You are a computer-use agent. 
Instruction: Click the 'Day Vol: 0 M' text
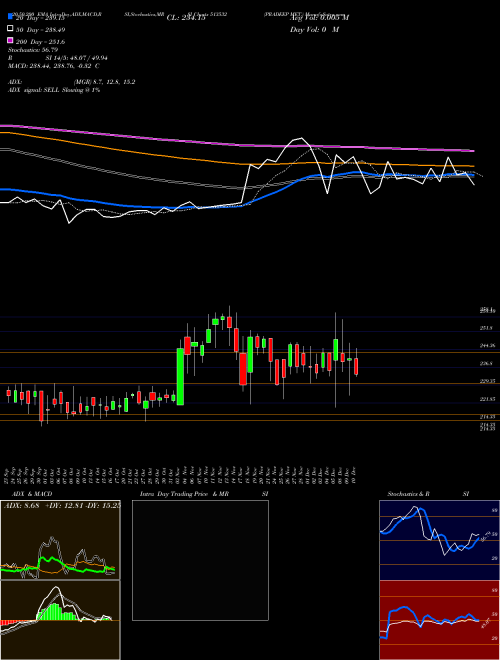[314, 29]
